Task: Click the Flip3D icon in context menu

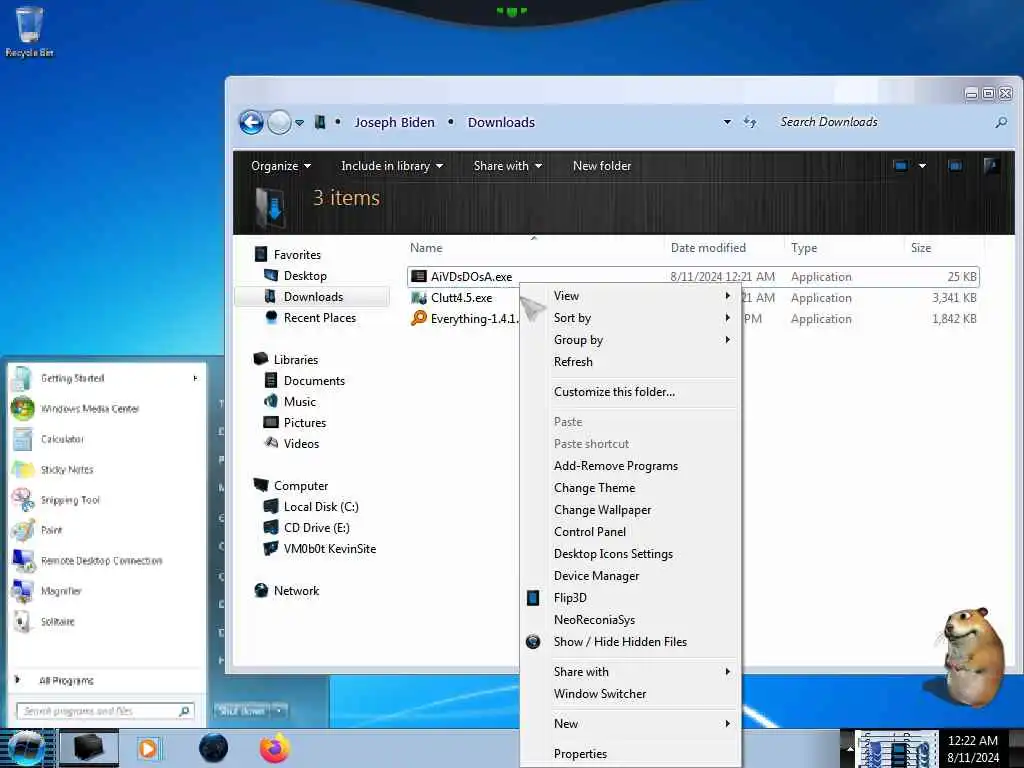Action: pos(533,598)
